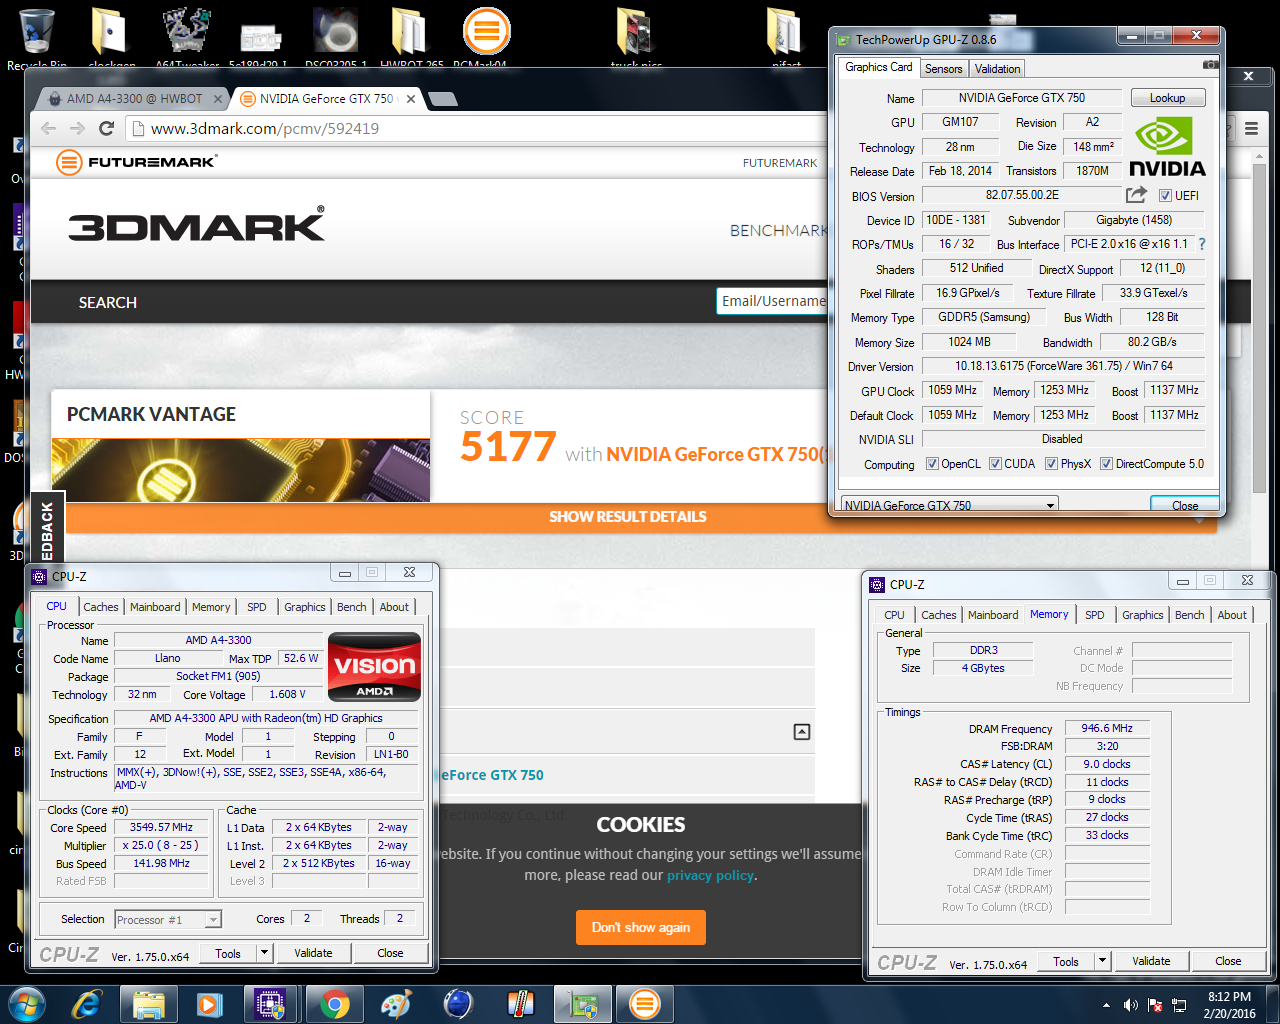This screenshot has height=1024, width=1280.
Task: Toggle the UEFI checkbox in GPU-Z
Action: click(x=1165, y=196)
